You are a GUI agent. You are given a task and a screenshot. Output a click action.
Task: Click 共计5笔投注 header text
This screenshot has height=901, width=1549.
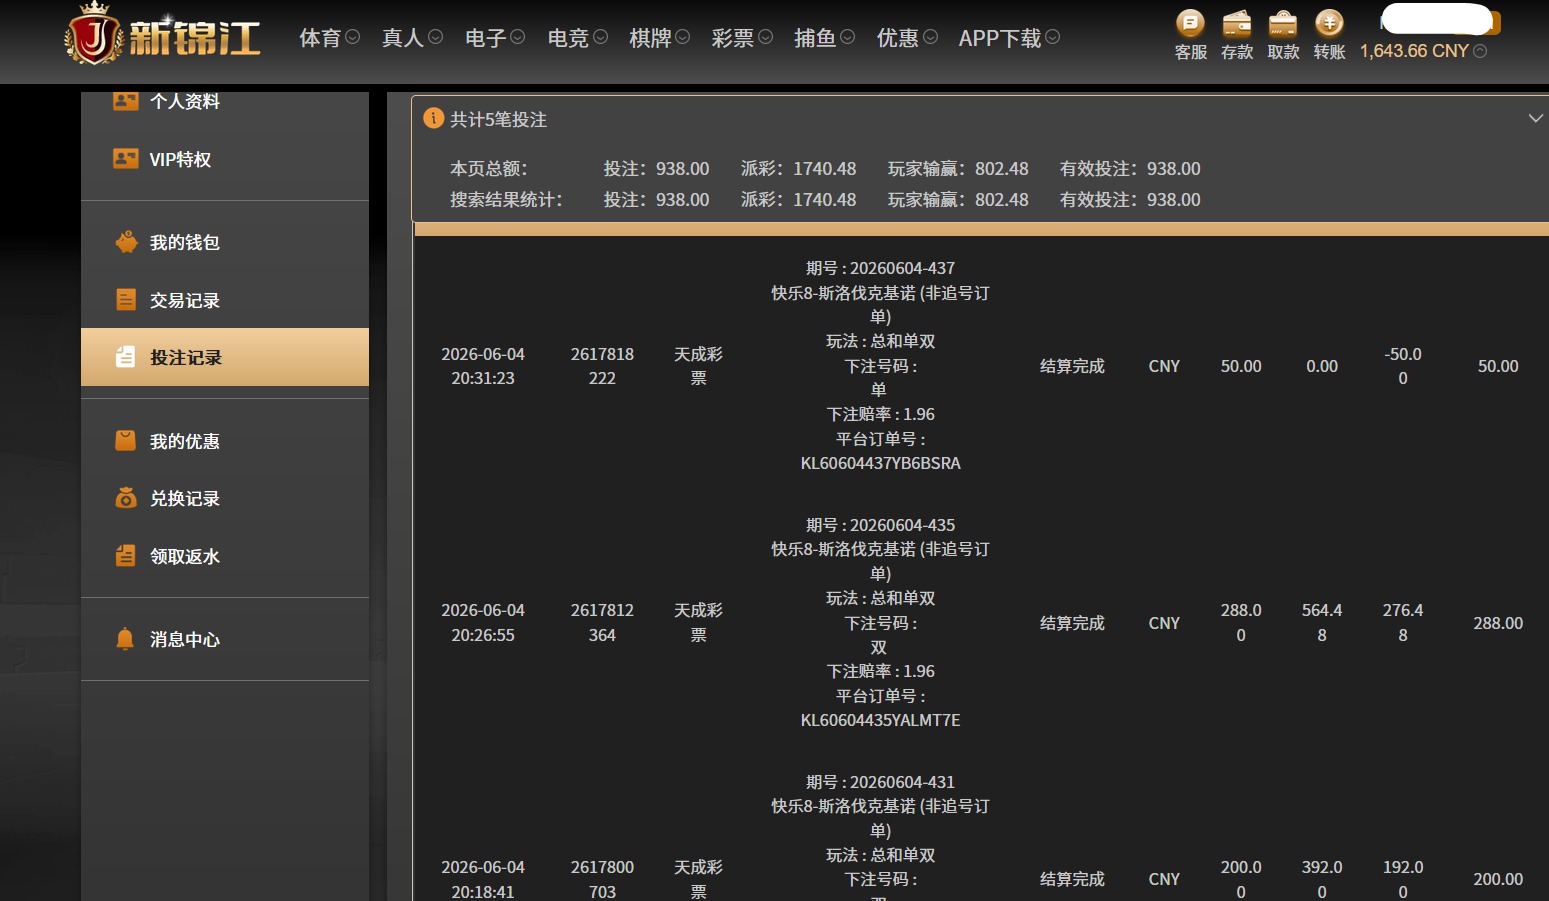tap(498, 120)
